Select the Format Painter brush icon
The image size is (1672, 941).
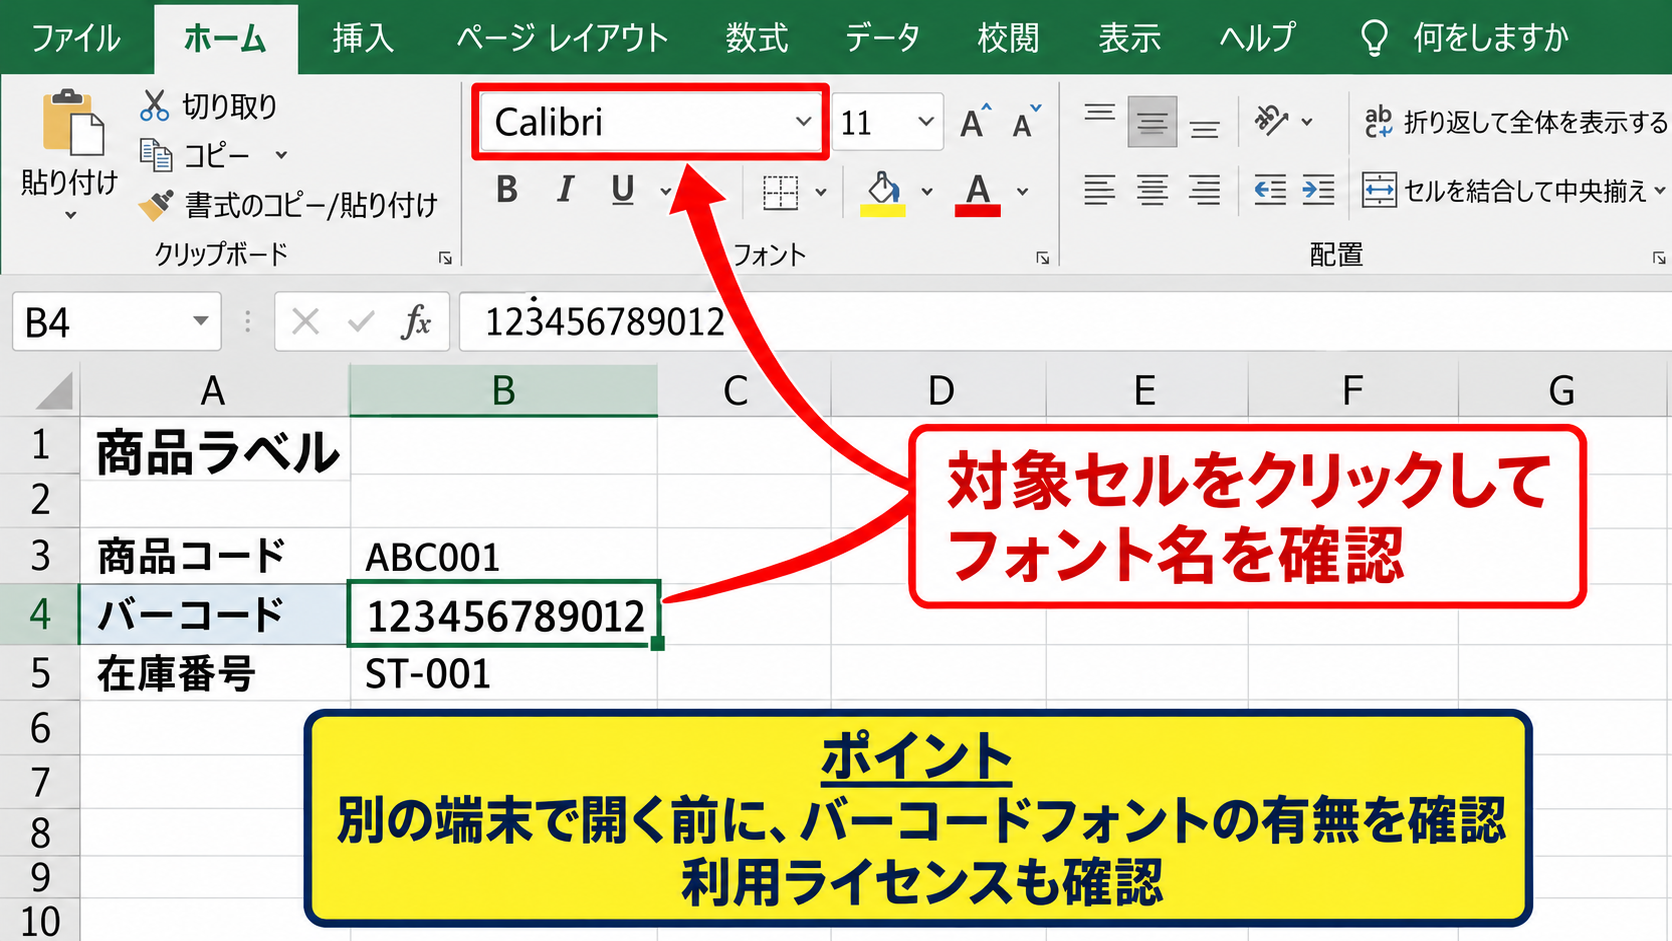156,205
